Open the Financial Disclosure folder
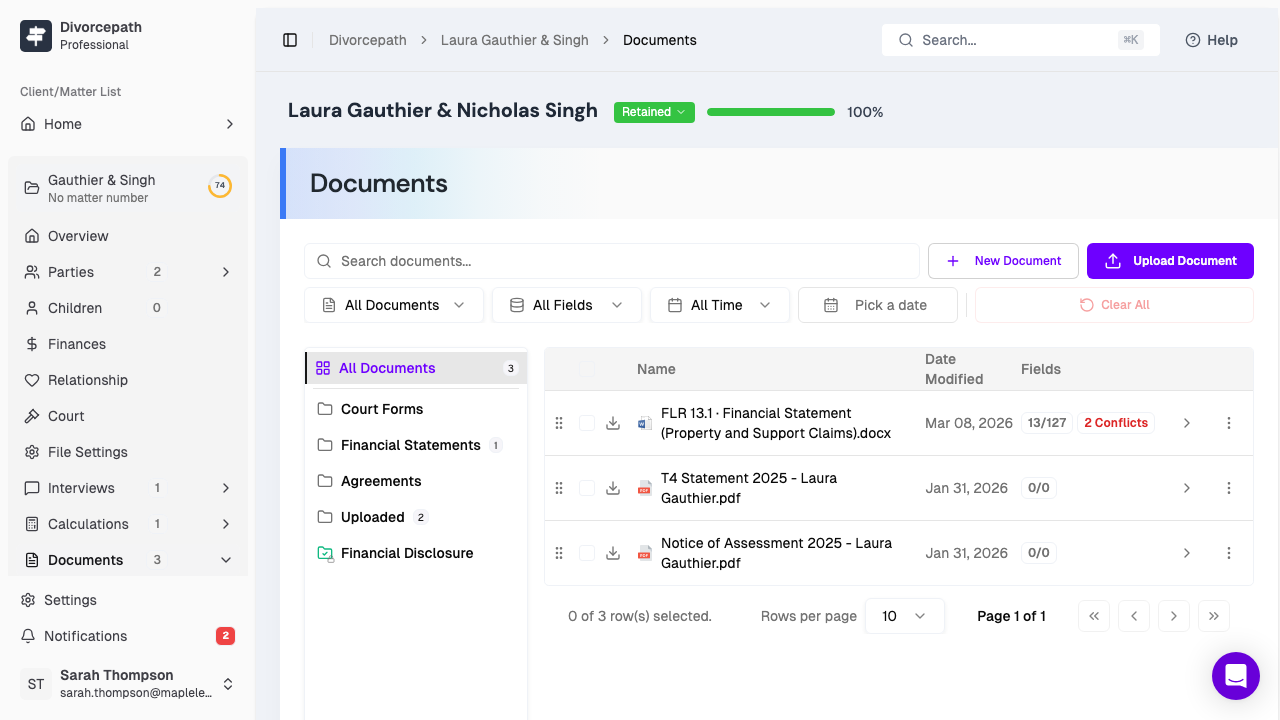Viewport: 1280px width, 720px height. 416,553
